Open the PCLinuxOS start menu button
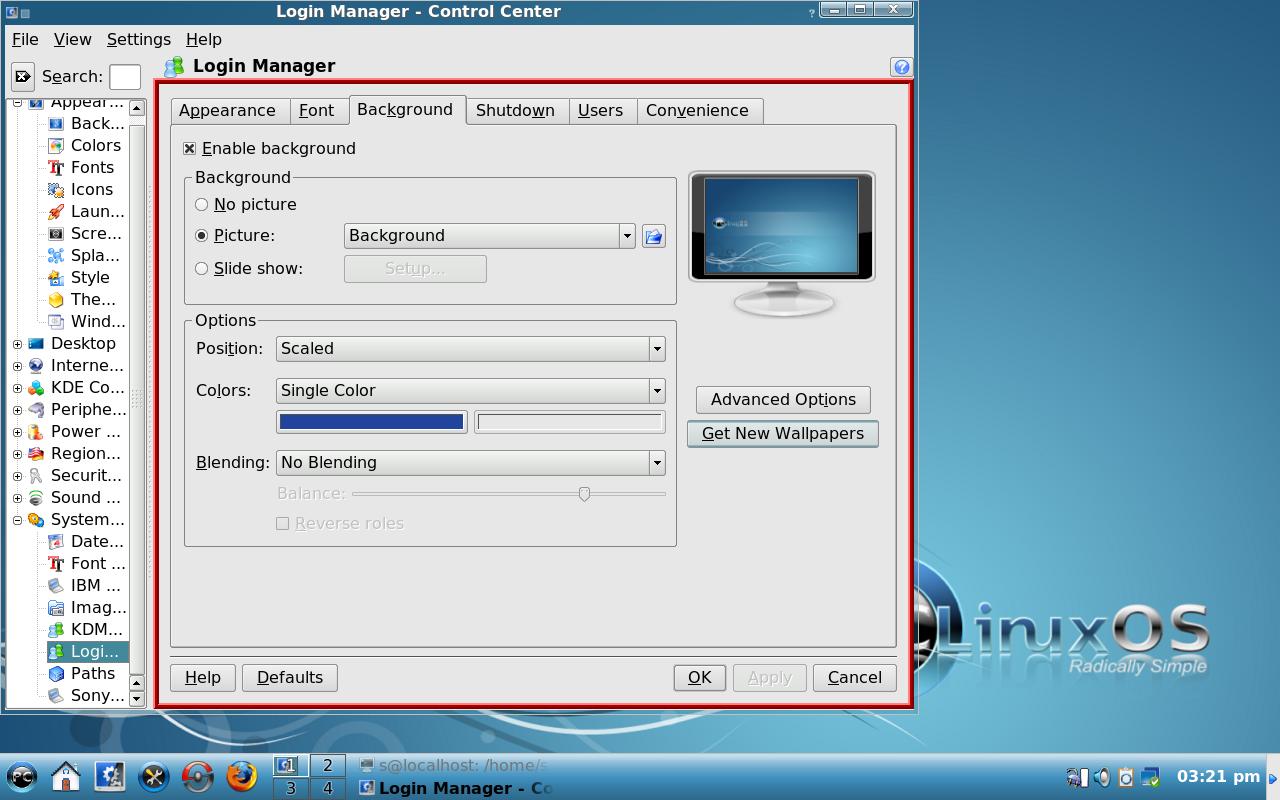1280x800 pixels. 22,776
